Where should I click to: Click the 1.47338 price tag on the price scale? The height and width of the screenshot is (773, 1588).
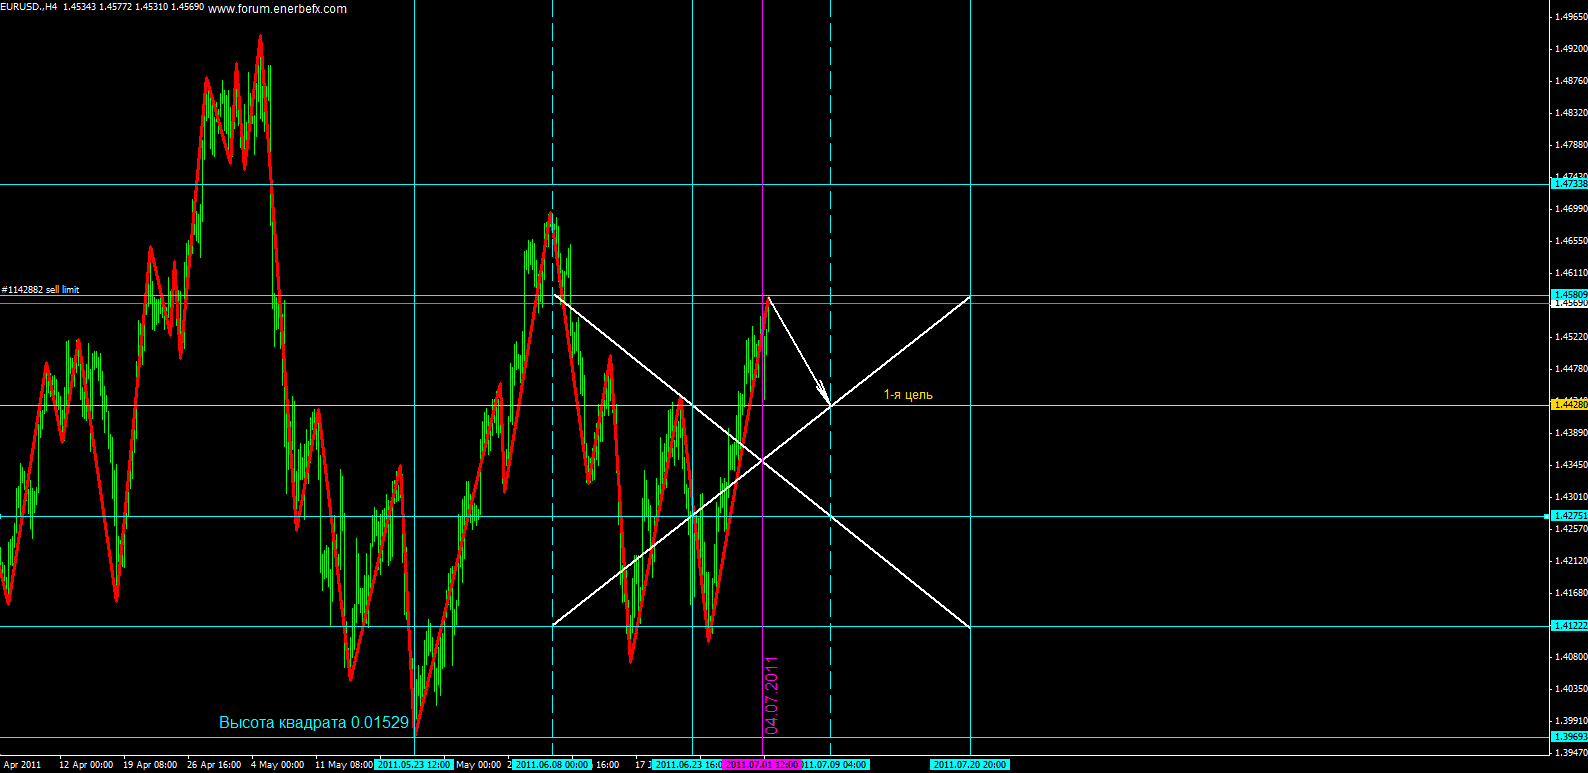1568,184
